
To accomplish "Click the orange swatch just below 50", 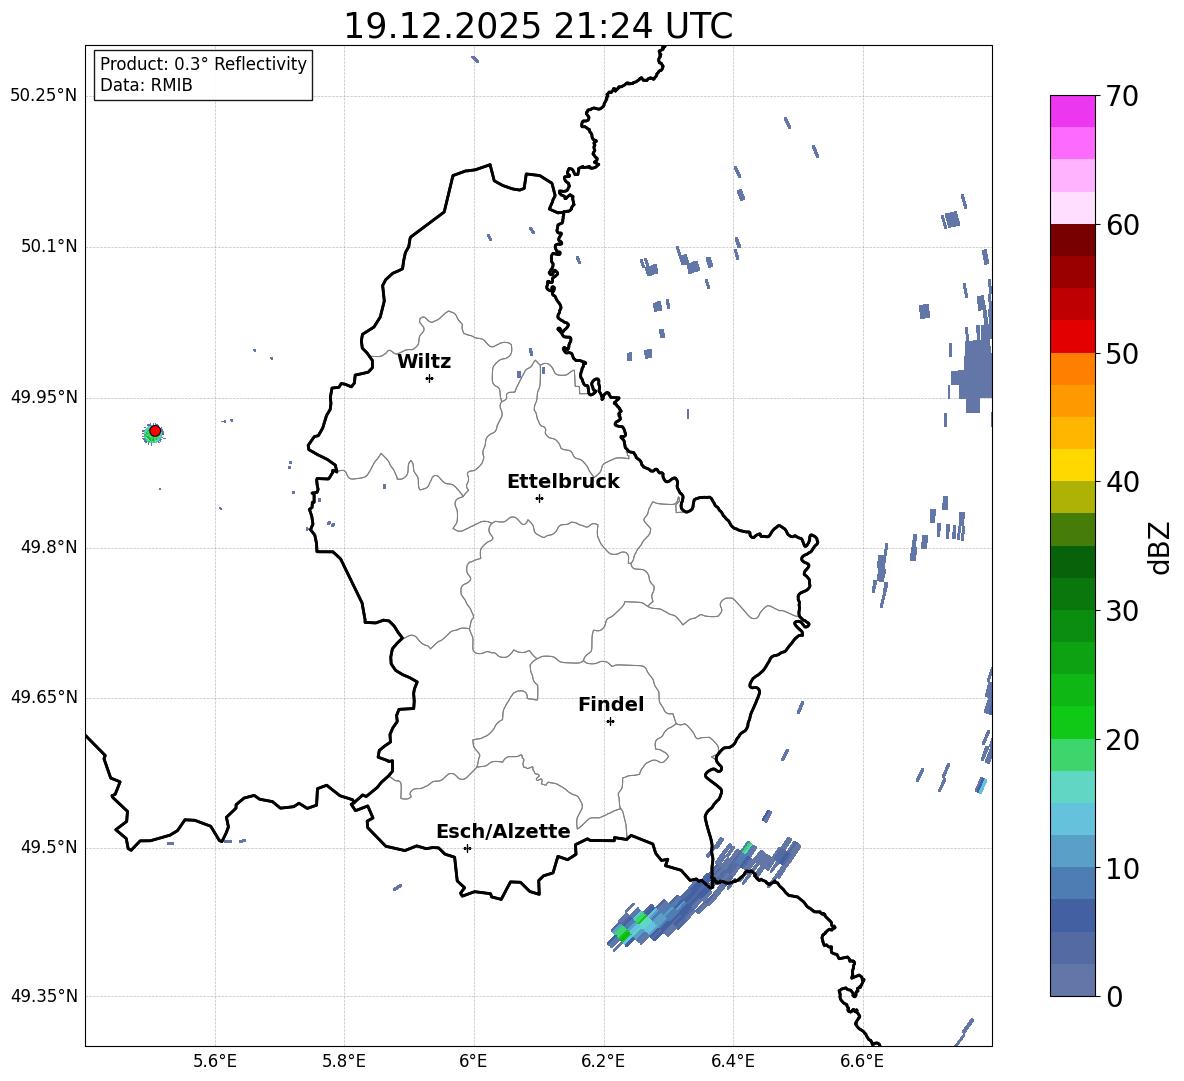I will pos(1072,369).
